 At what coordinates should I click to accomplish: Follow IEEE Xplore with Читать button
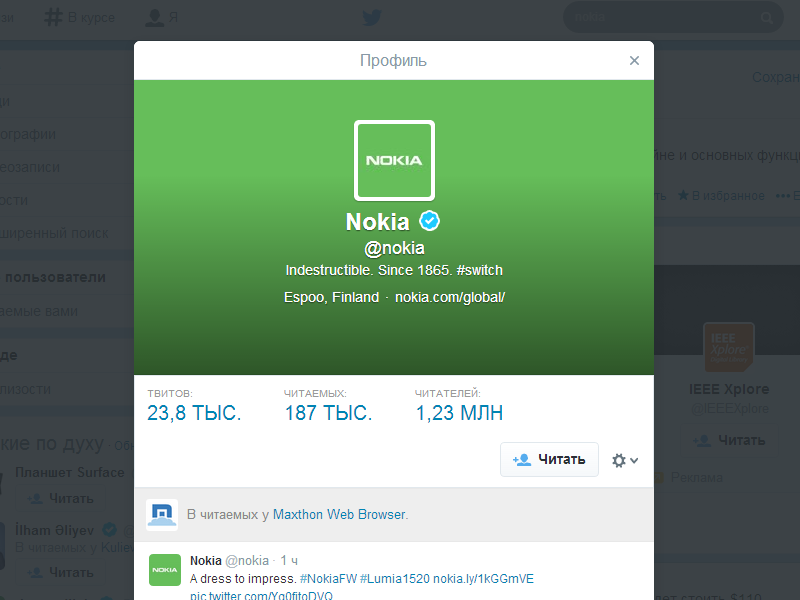pos(729,440)
